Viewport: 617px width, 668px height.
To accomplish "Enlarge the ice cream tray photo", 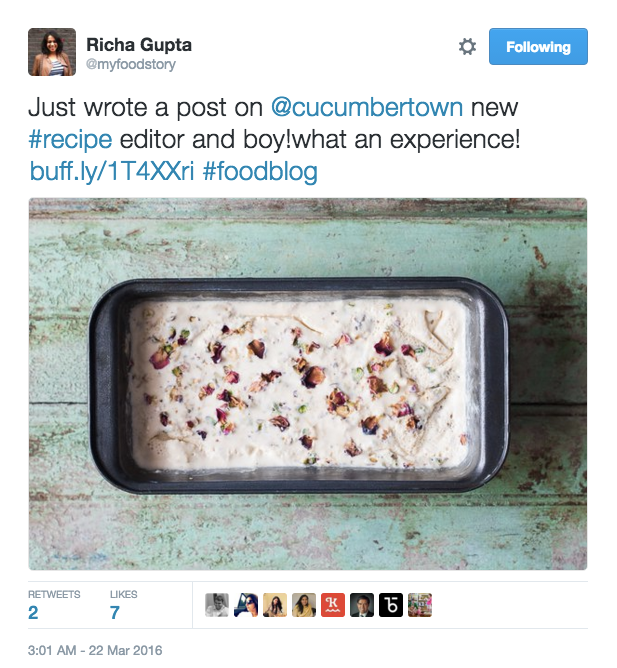I will tap(308, 384).
